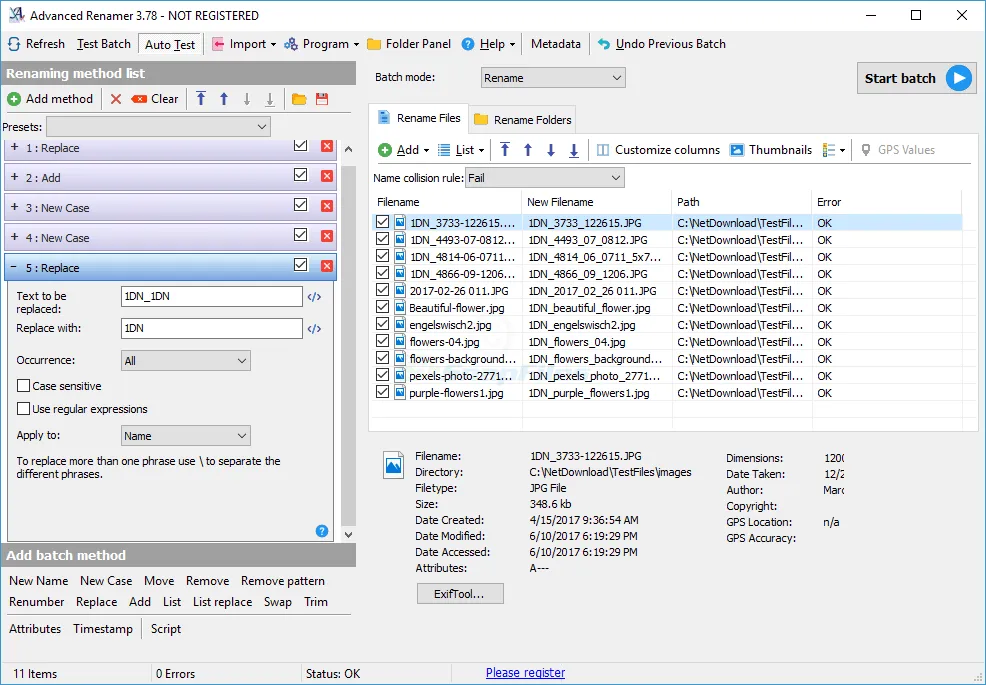Click the open-preset folder icon
Screen dimensions: 986x685
tap(299, 99)
